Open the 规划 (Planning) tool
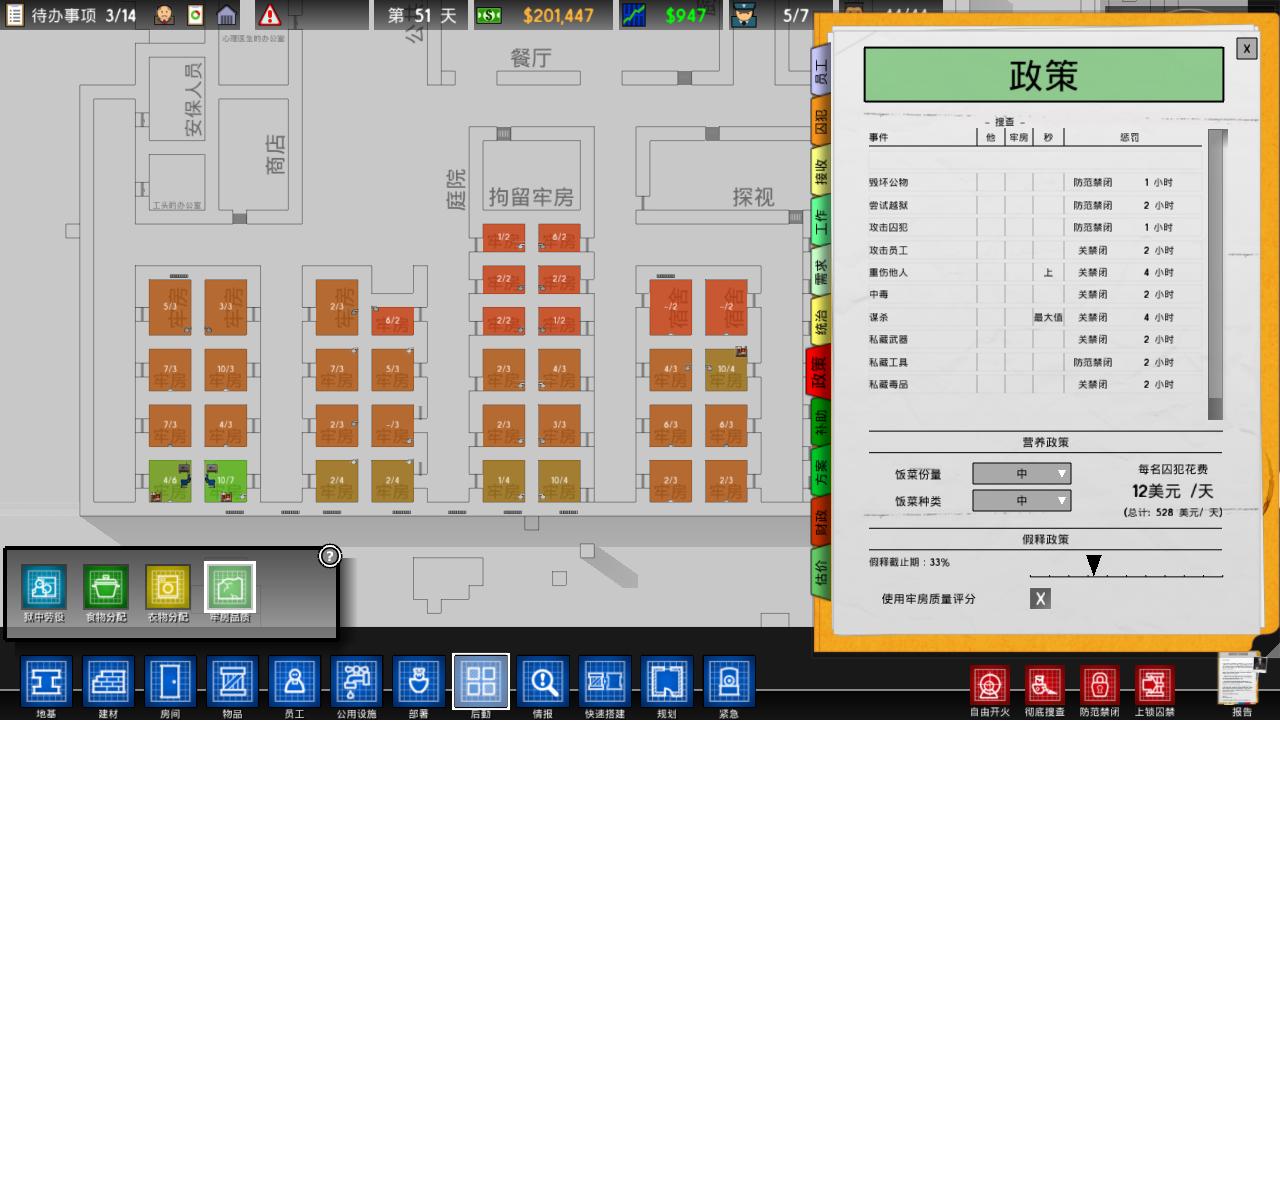The width and height of the screenshot is (1280, 1200). pos(667,682)
